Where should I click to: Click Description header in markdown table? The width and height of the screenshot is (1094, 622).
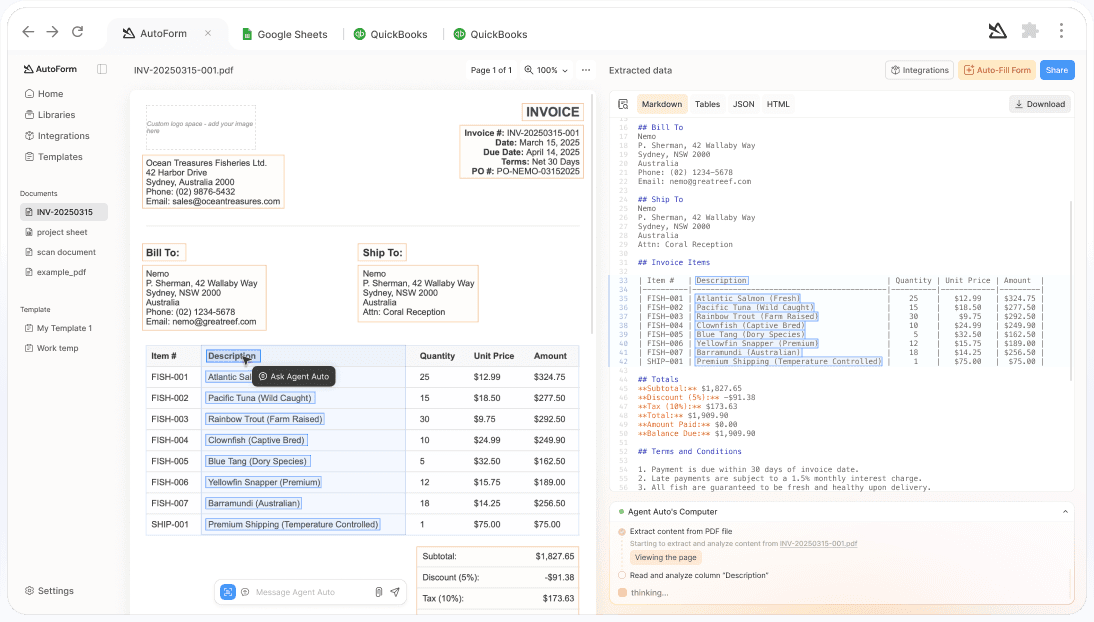click(x=721, y=281)
